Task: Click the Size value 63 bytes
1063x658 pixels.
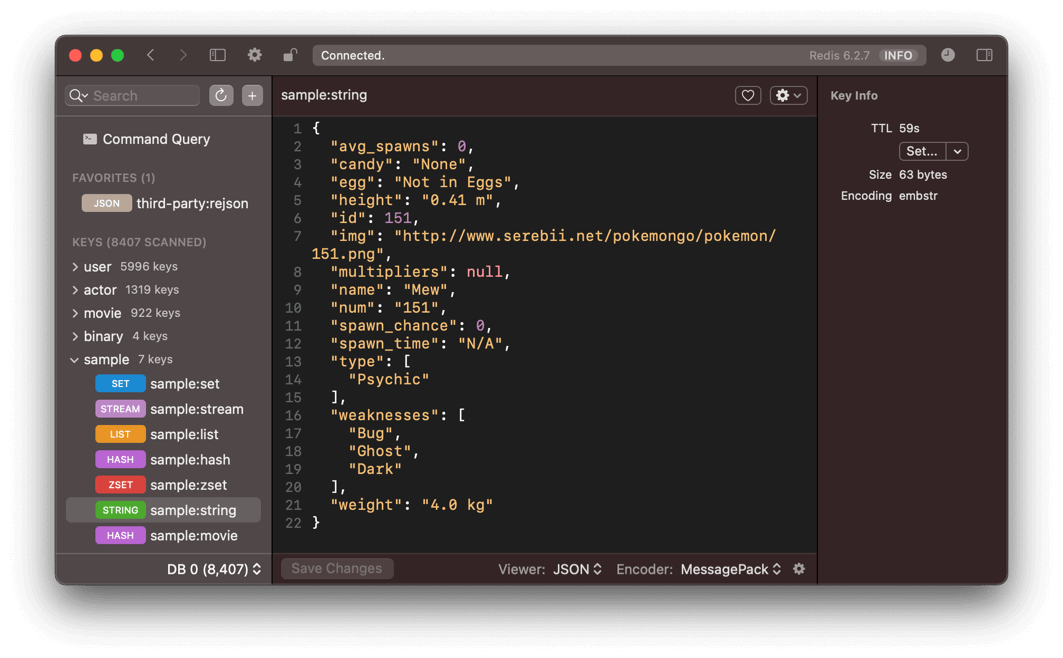Action: click(923, 175)
